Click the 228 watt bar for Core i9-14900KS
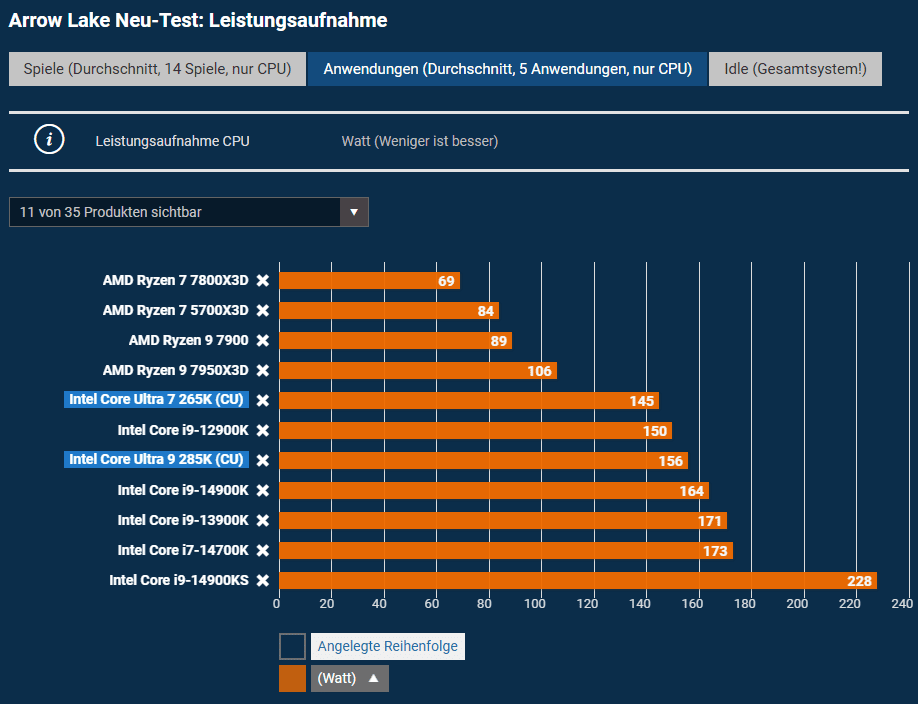The height and width of the screenshot is (704, 918). (578, 580)
